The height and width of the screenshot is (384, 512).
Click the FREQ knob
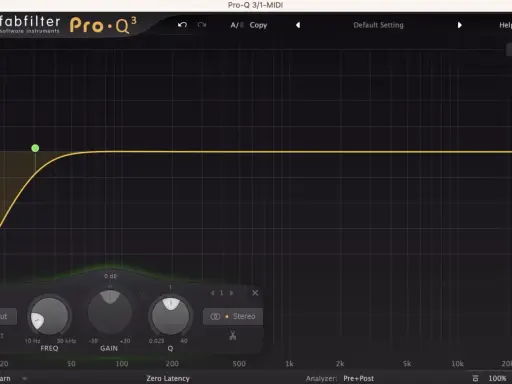tap(49, 315)
